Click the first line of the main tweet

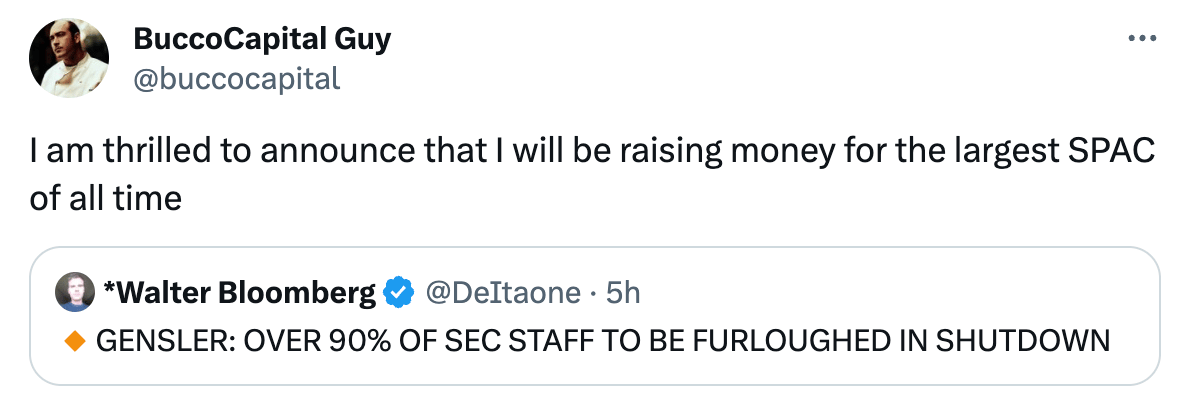(592, 153)
